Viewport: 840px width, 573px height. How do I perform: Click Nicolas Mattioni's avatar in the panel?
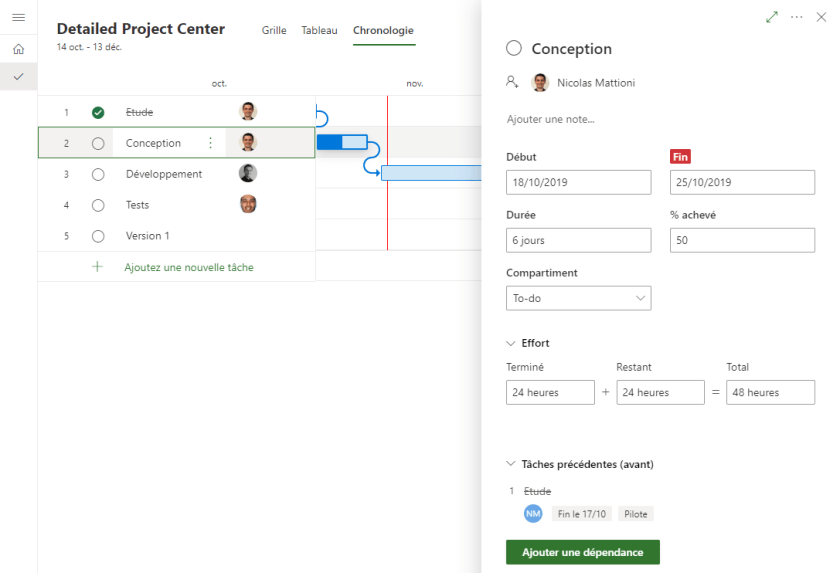[540, 83]
